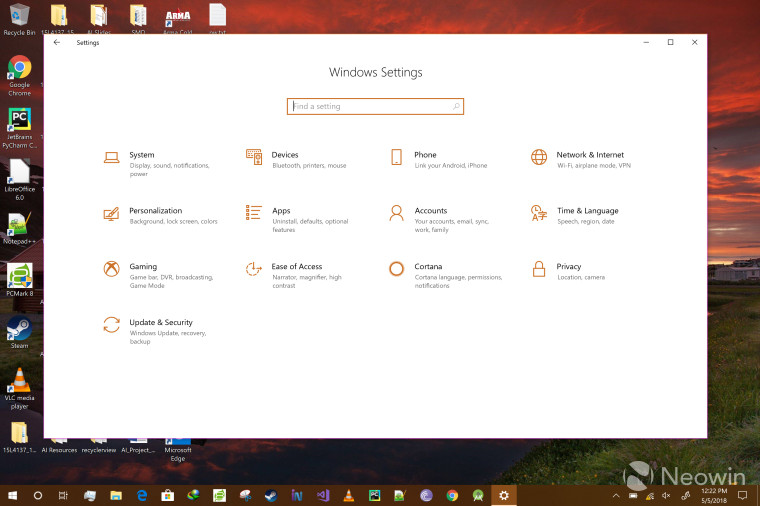Open Visual Studio from taskbar

point(323,495)
